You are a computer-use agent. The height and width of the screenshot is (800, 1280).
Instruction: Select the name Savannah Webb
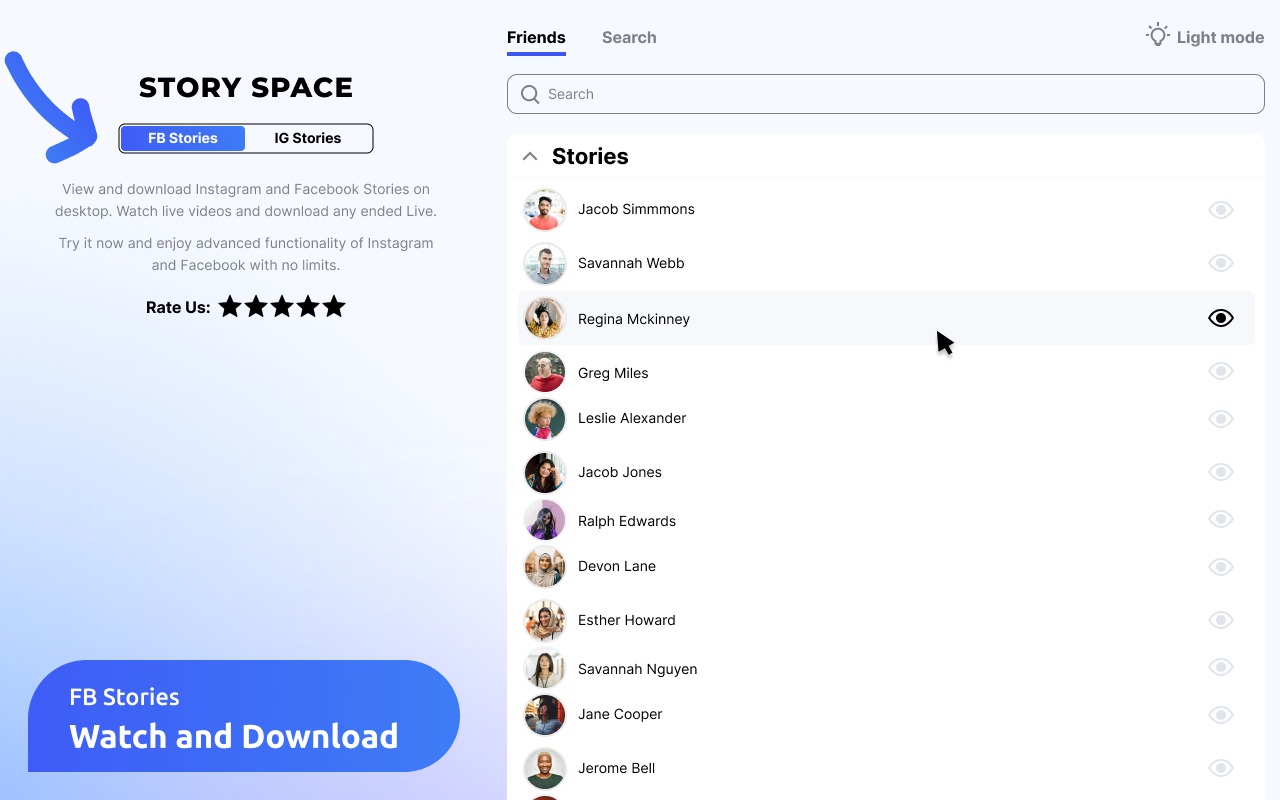coord(631,263)
